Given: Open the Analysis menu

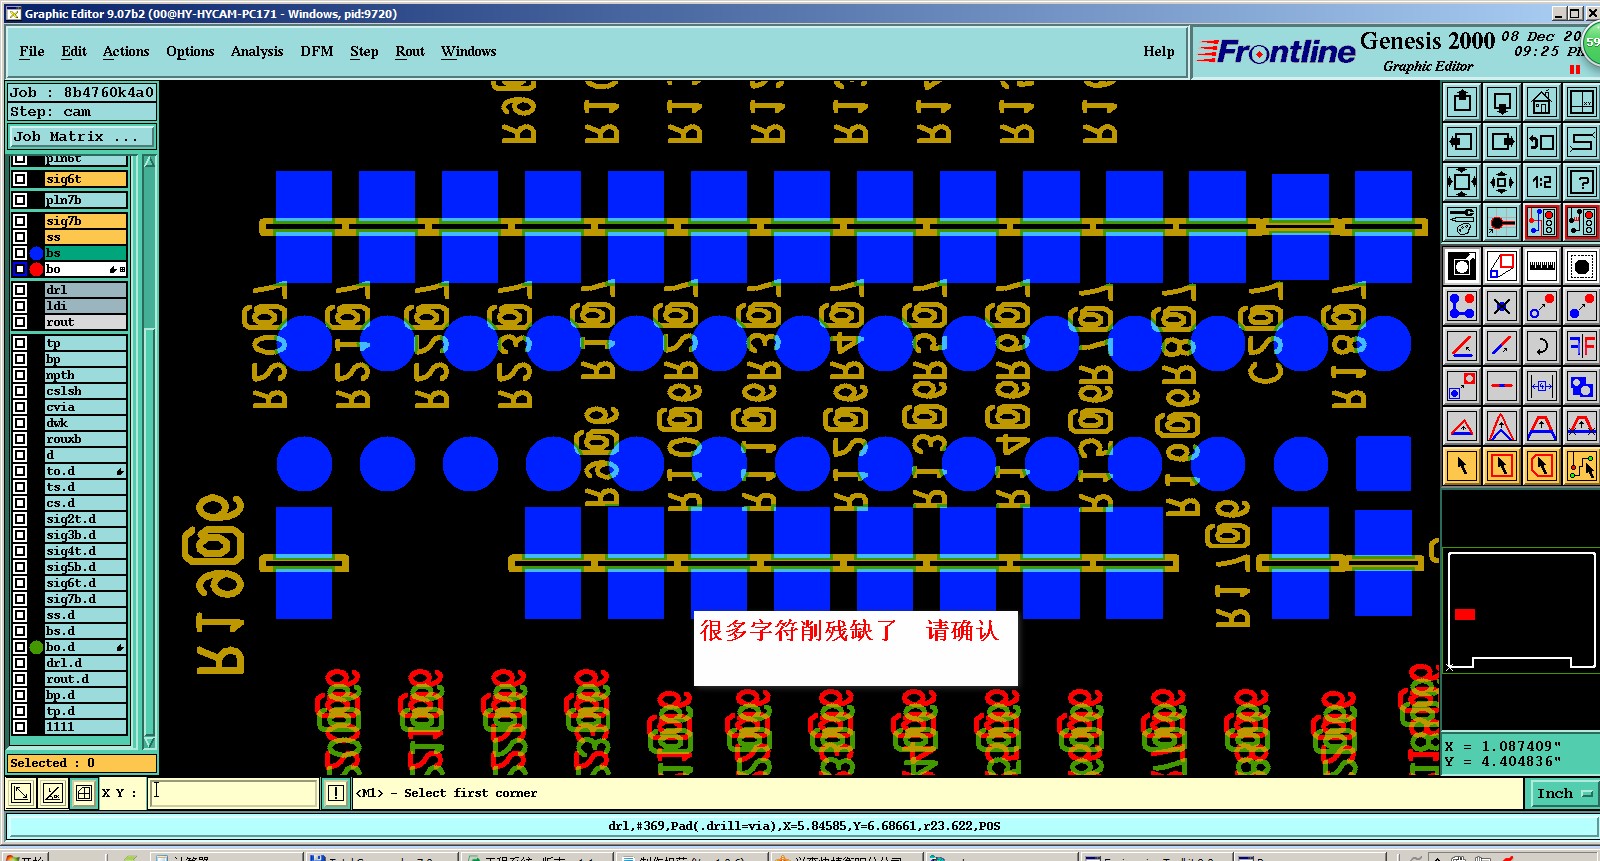Looking at the screenshot, I should 257,51.
